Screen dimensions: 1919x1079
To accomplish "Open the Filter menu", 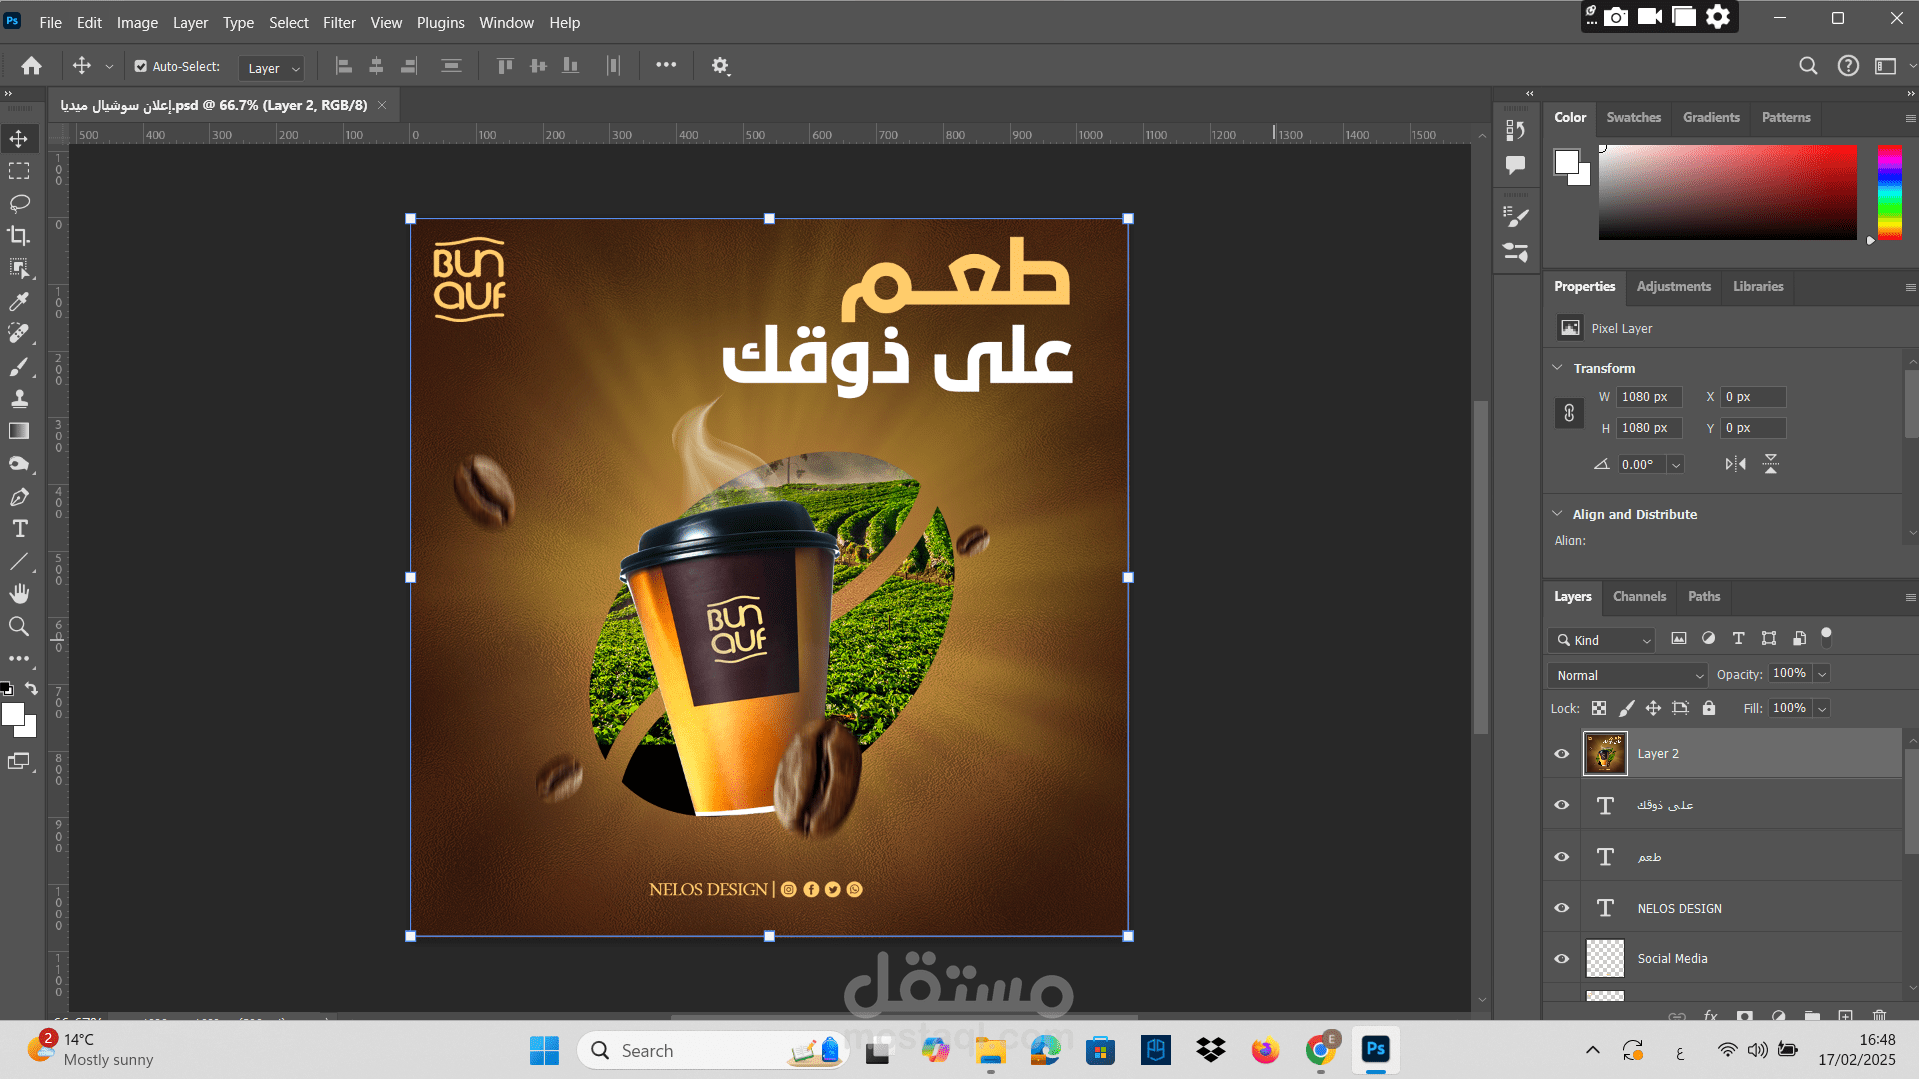I will click(339, 22).
